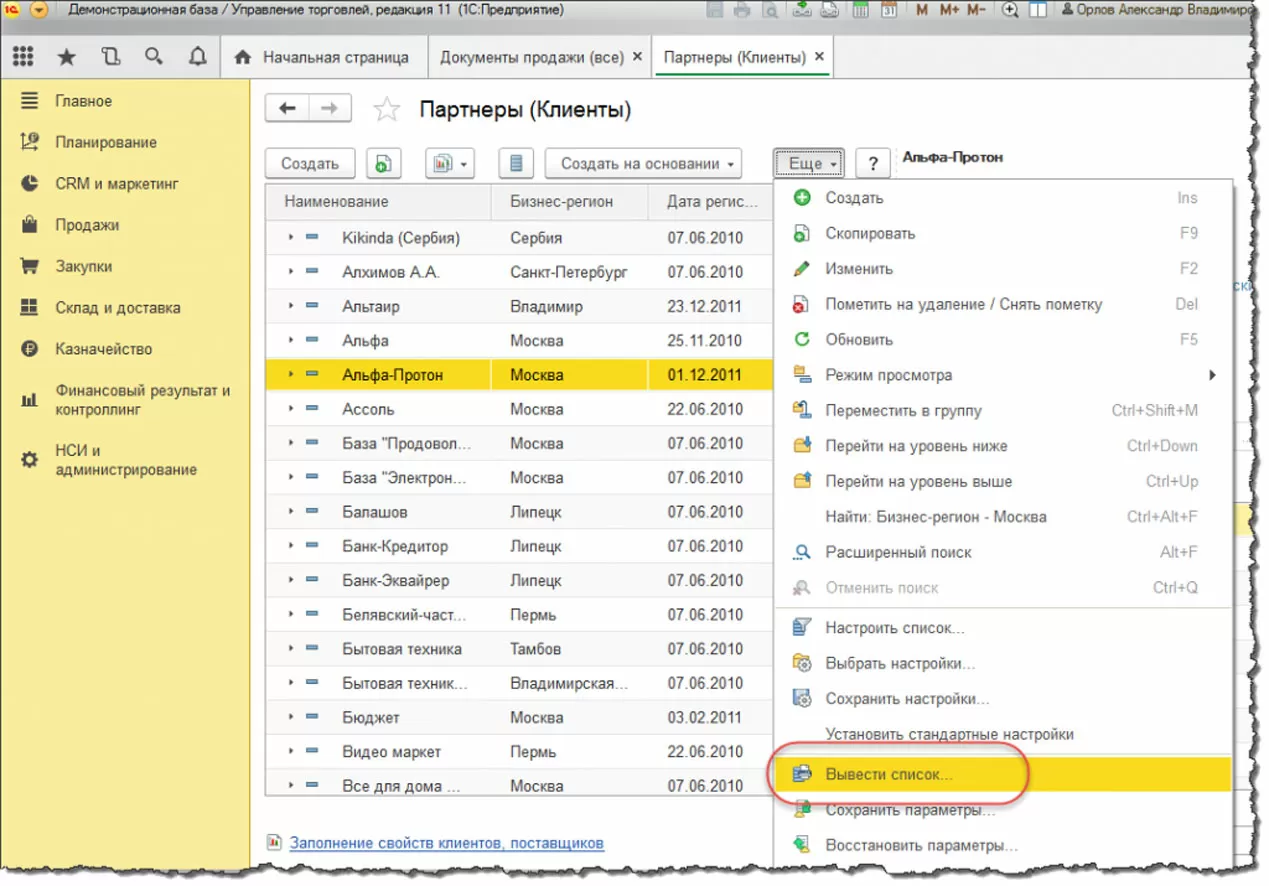
Task: Click the list view icon in toolbar
Action: [x=515, y=163]
